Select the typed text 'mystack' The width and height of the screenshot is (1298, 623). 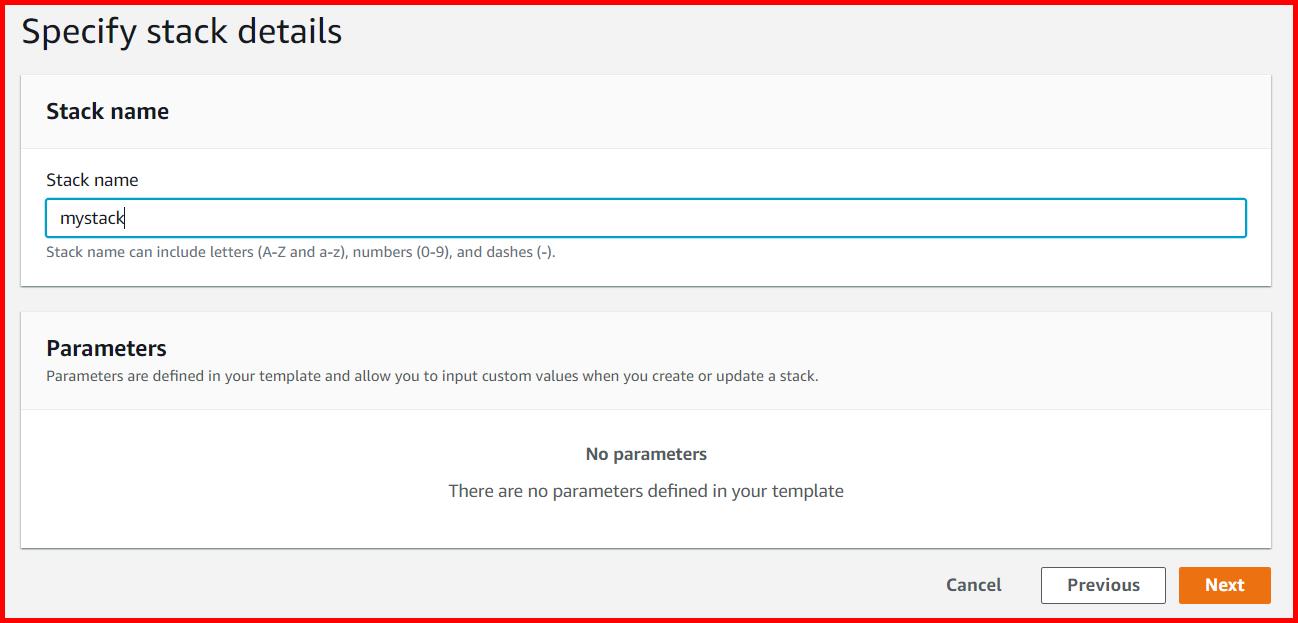[89, 217]
